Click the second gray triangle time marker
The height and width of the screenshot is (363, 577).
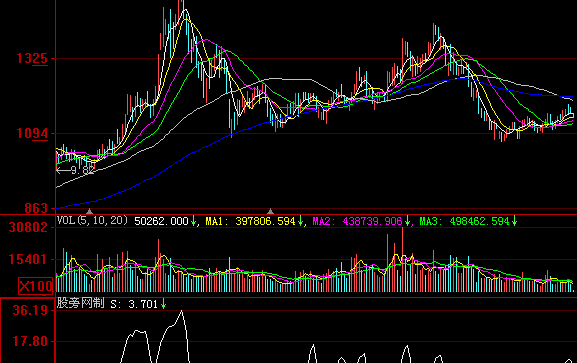coord(270,211)
